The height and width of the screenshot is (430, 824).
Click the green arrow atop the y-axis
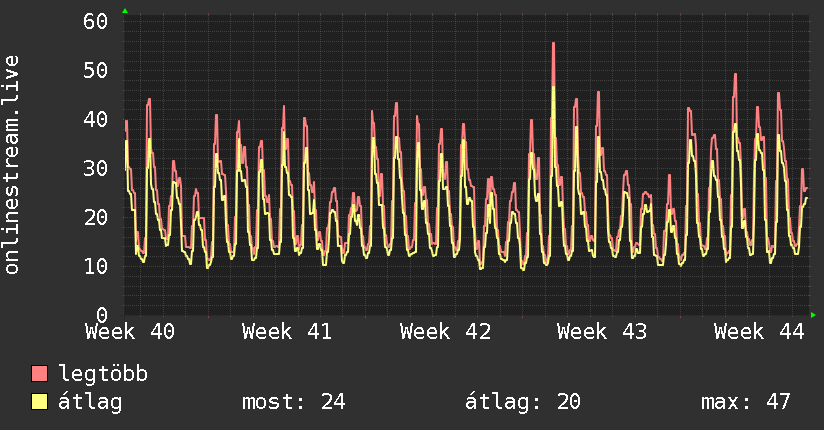pos(125,11)
